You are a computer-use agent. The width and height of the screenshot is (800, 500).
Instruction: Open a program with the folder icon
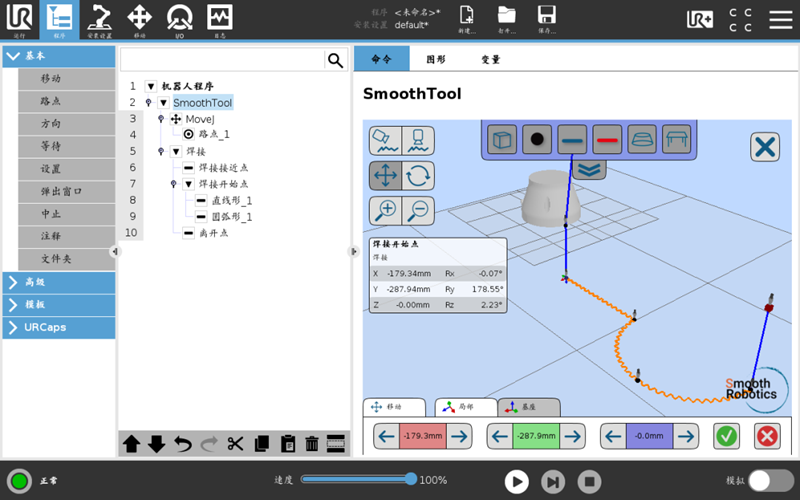tap(507, 19)
